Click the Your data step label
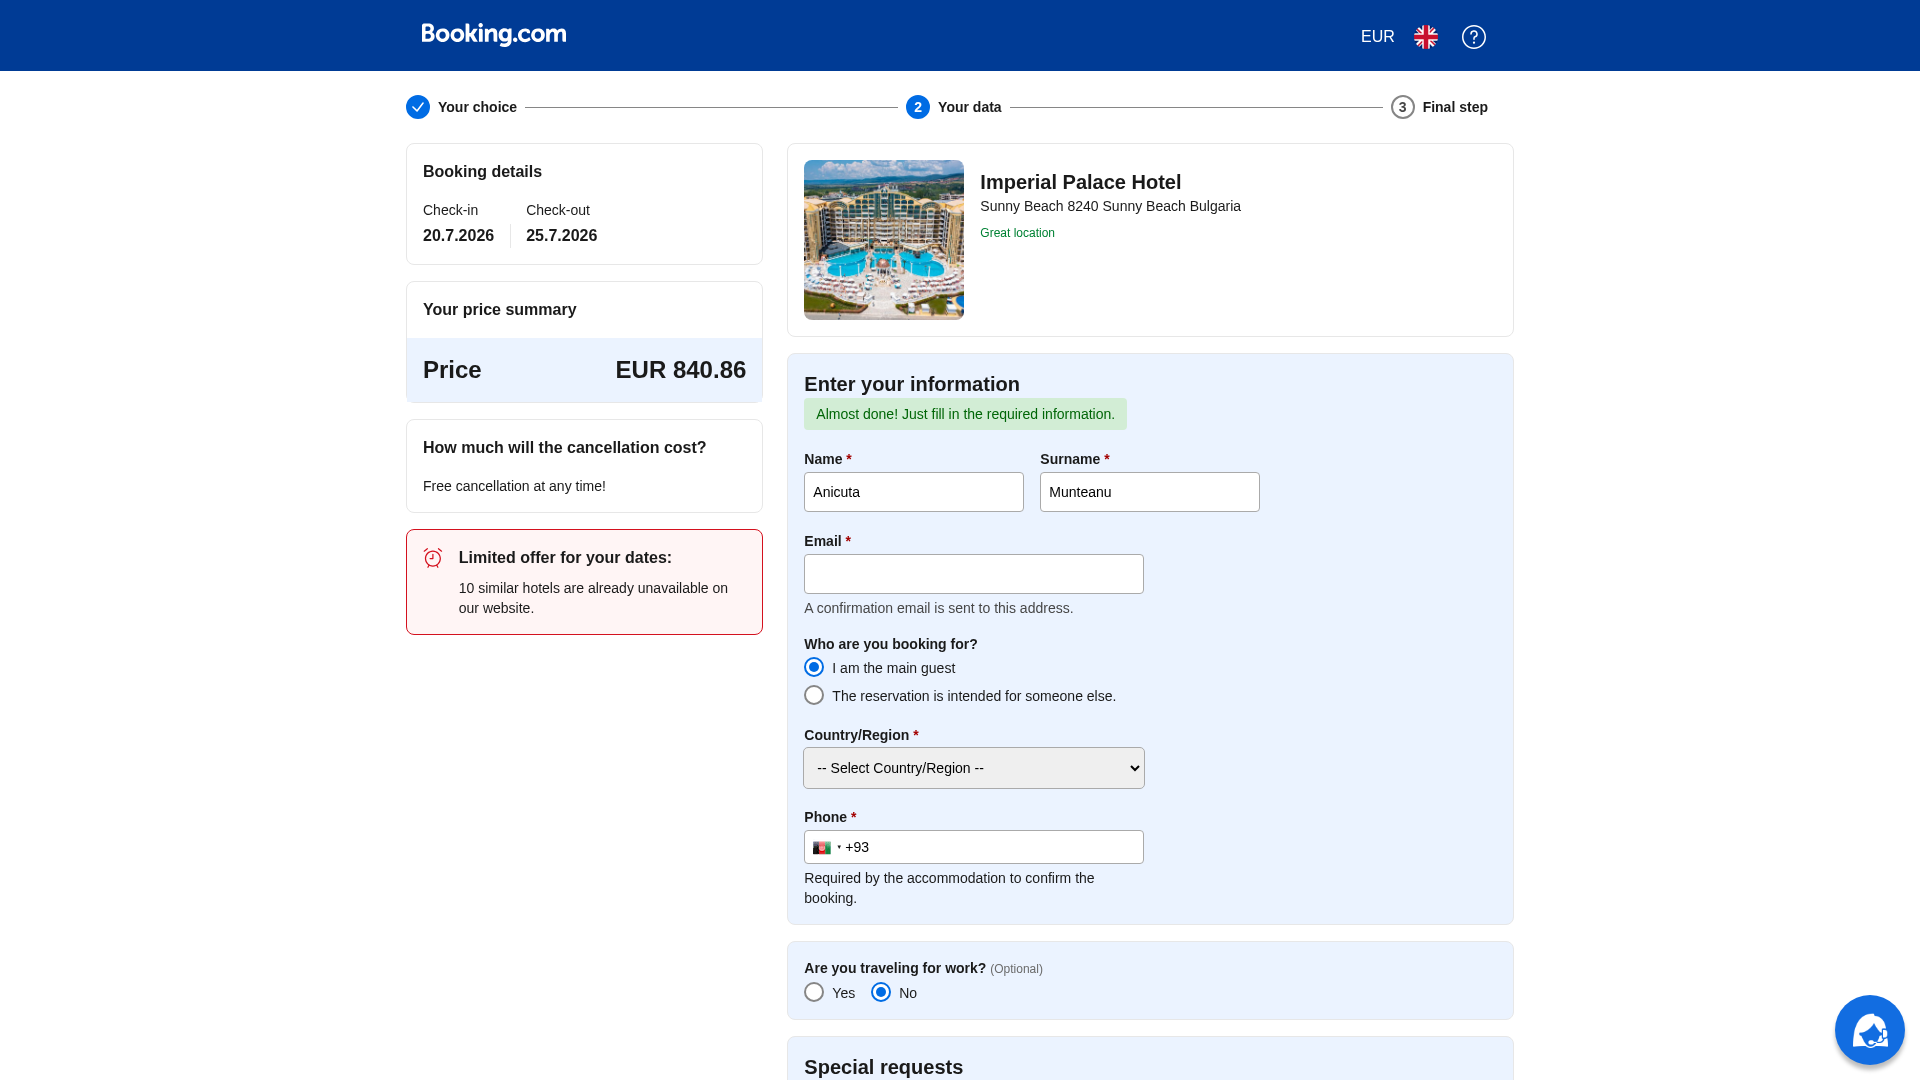The image size is (1920, 1080). click(x=969, y=107)
